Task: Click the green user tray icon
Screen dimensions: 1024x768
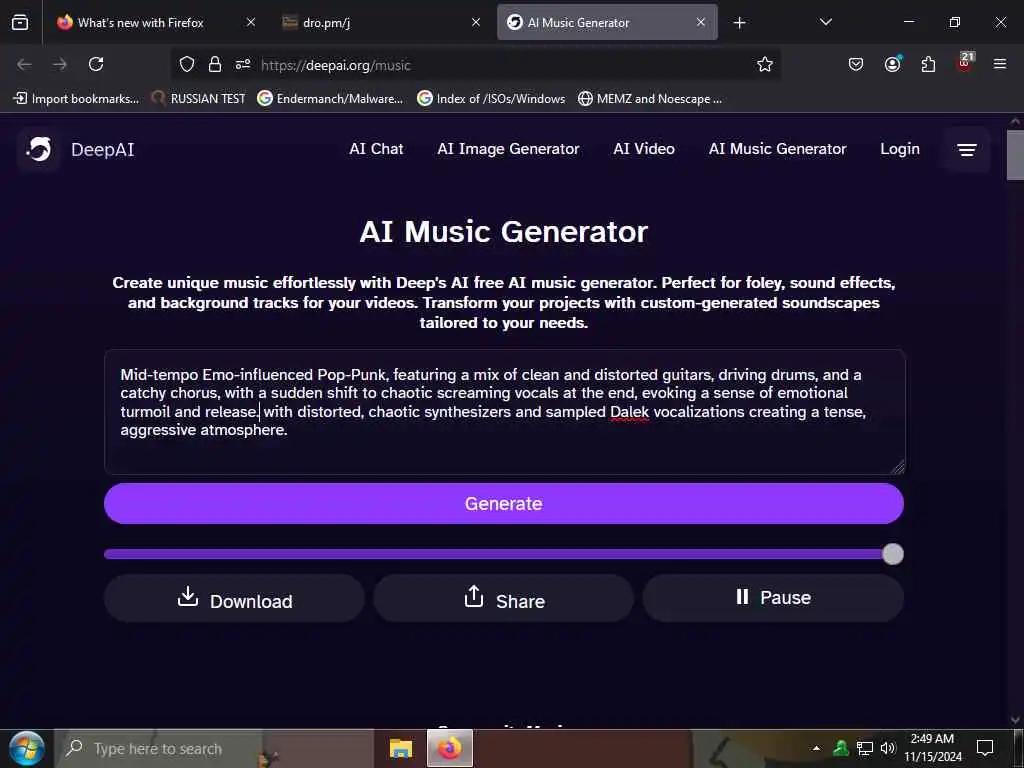Action: click(841, 748)
